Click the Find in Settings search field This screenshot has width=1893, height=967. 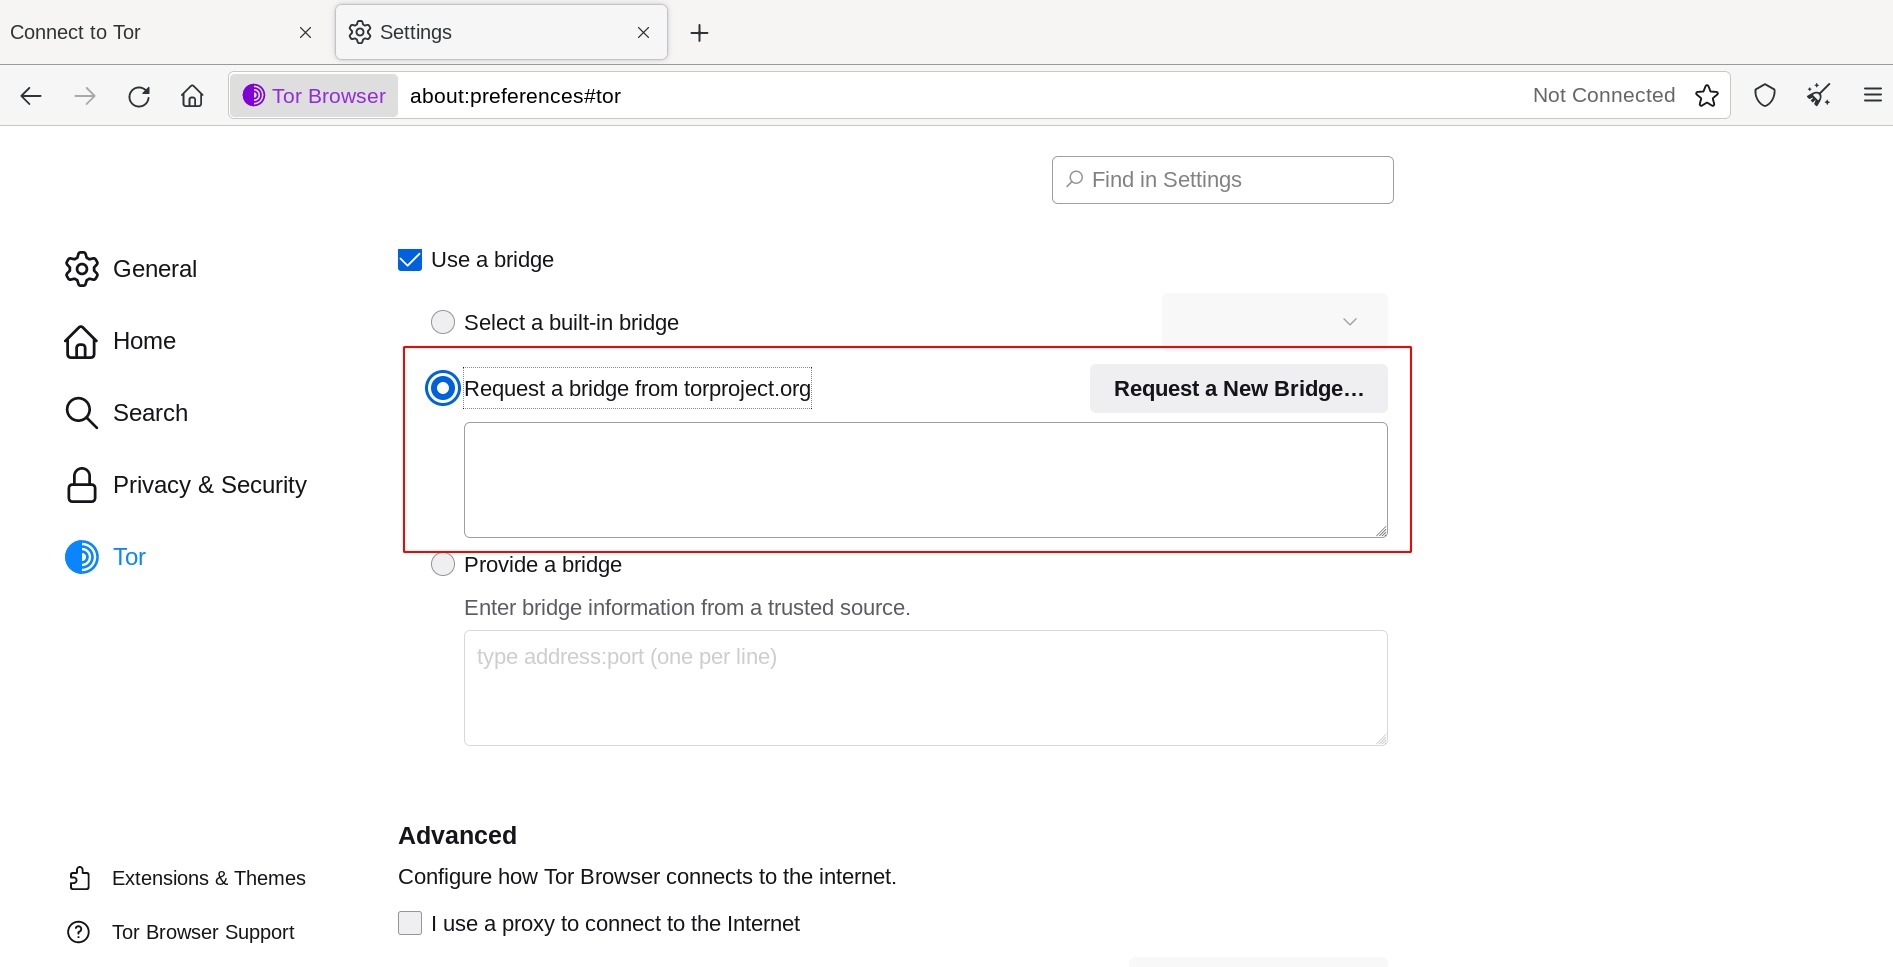(x=1222, y=180)
